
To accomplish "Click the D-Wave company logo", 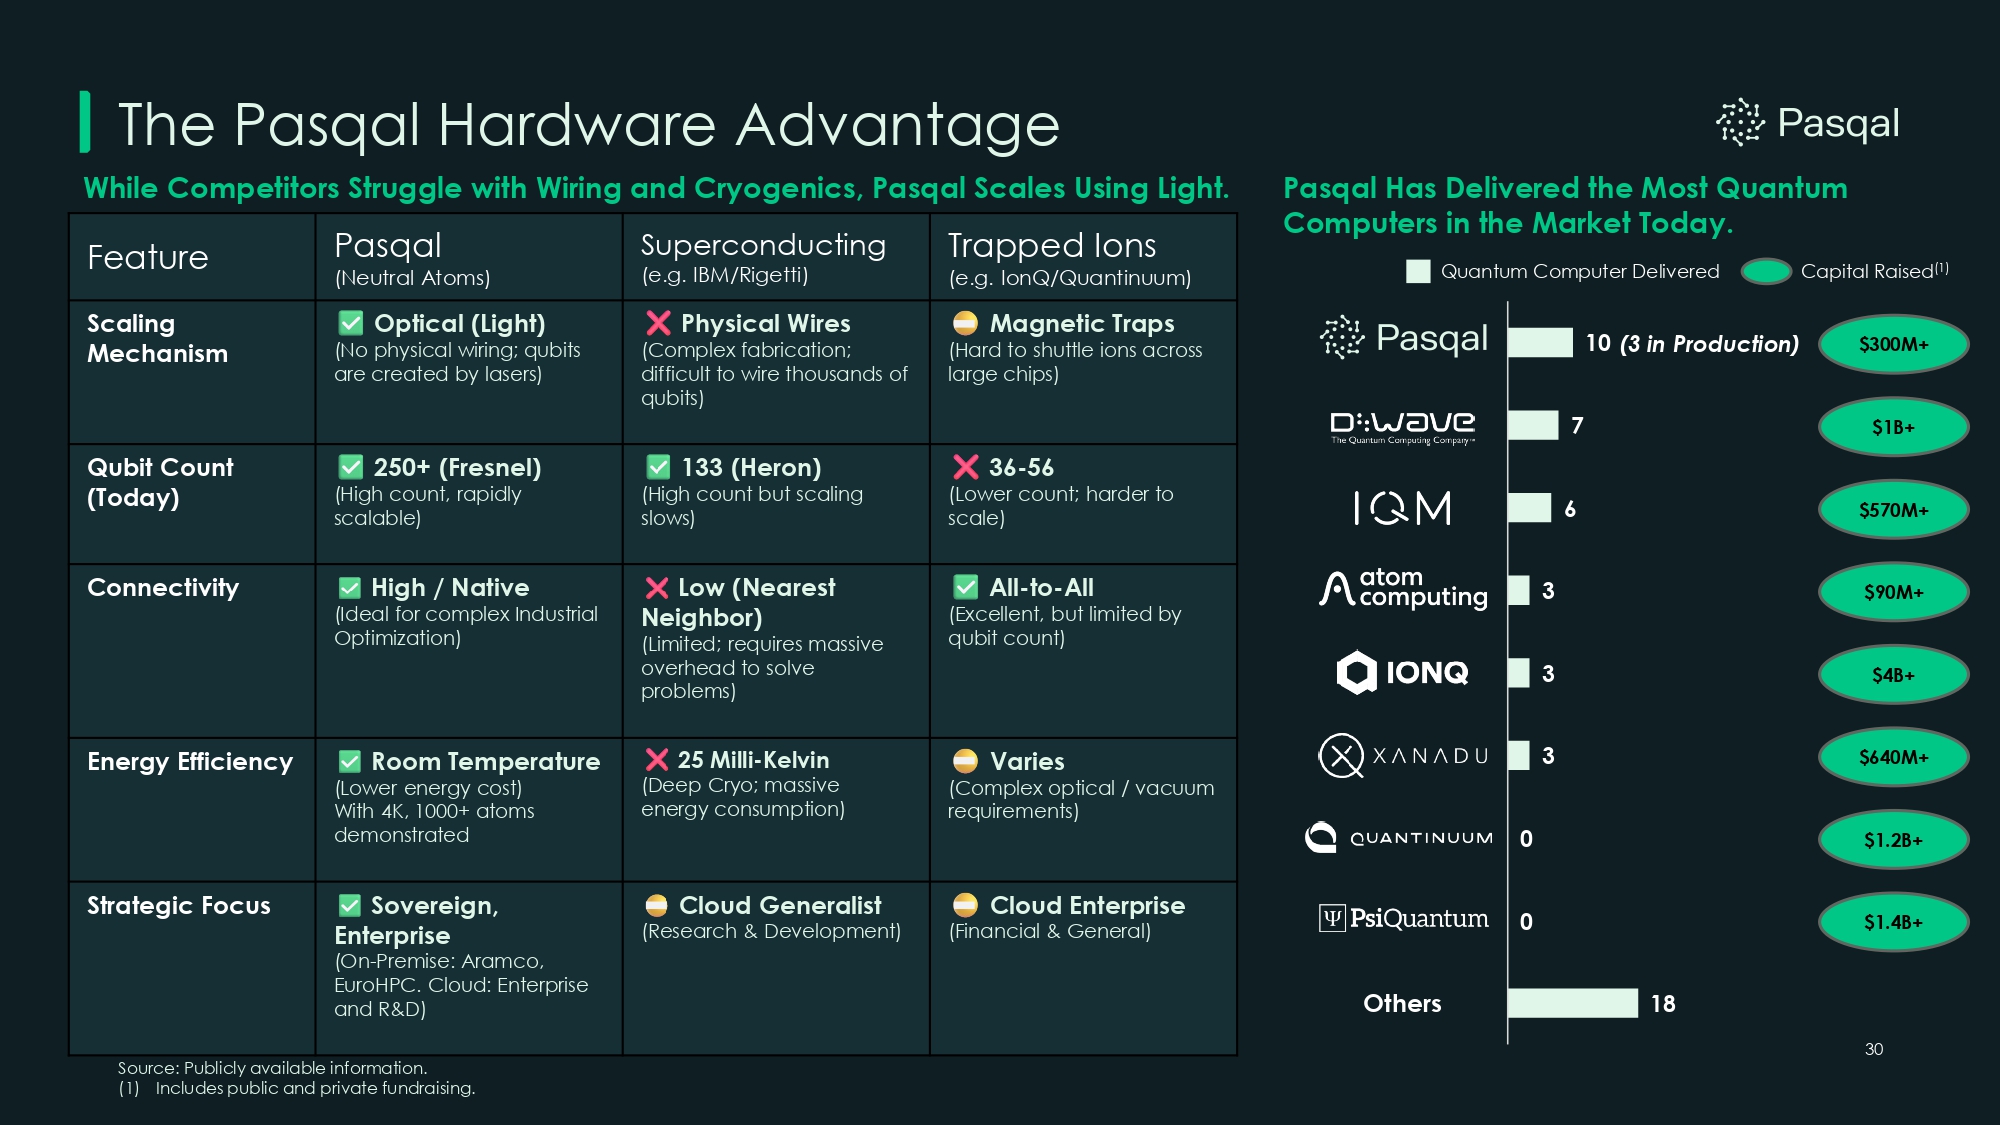I will pyautogui.click(x=1402, y=426).
